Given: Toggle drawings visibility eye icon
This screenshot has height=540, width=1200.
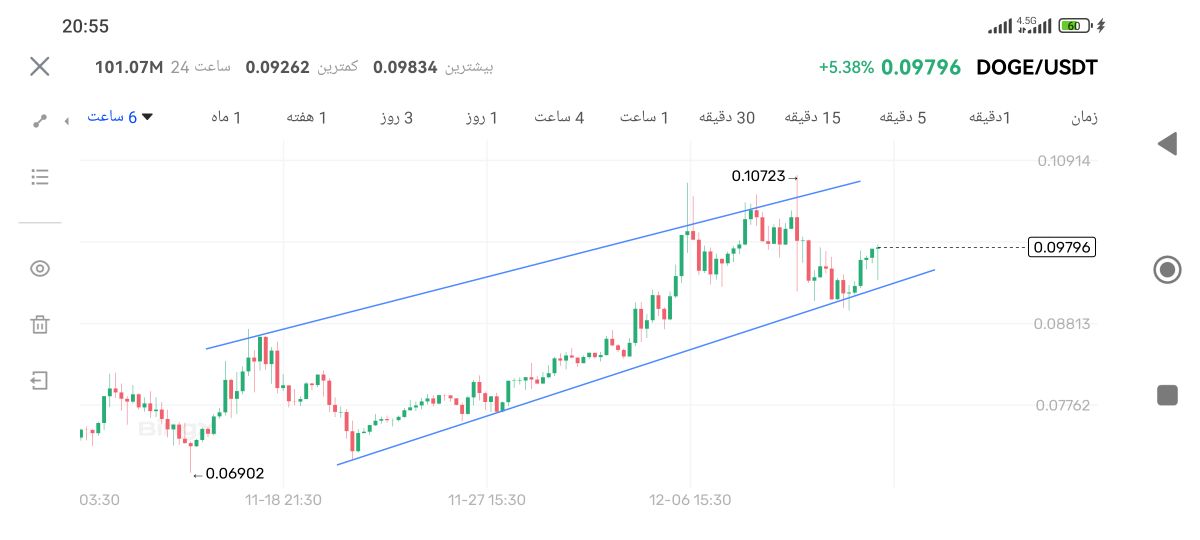Looking at the screenshot, I should (x=40, y=268).
